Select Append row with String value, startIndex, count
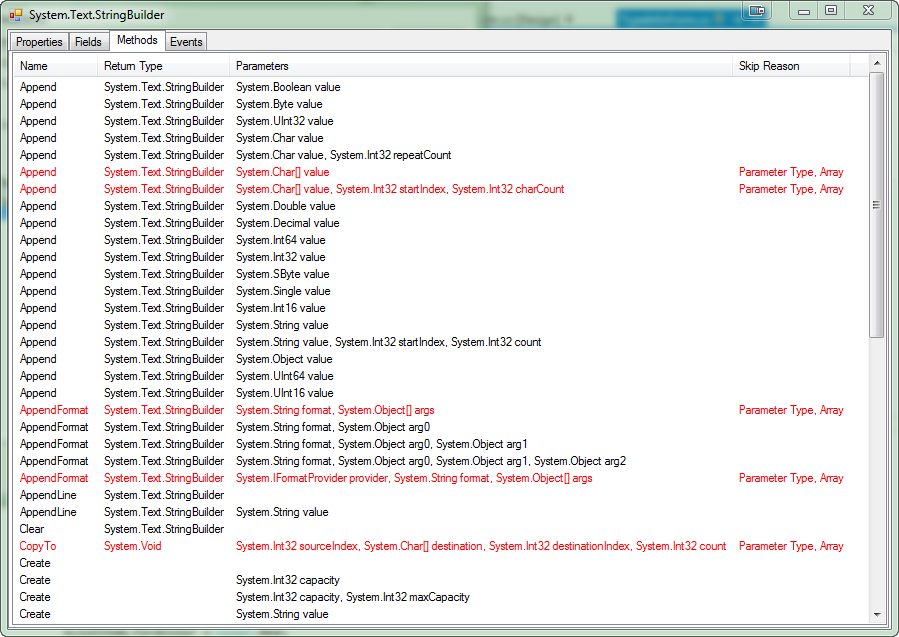 [441, 342]
